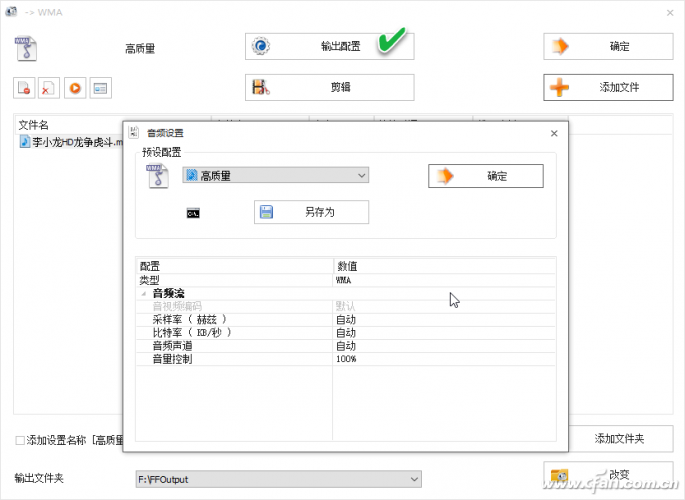Viewport: 685px width, 500px height.
Task: Click the remove file toolbar icon
Action: pos(24,88)
